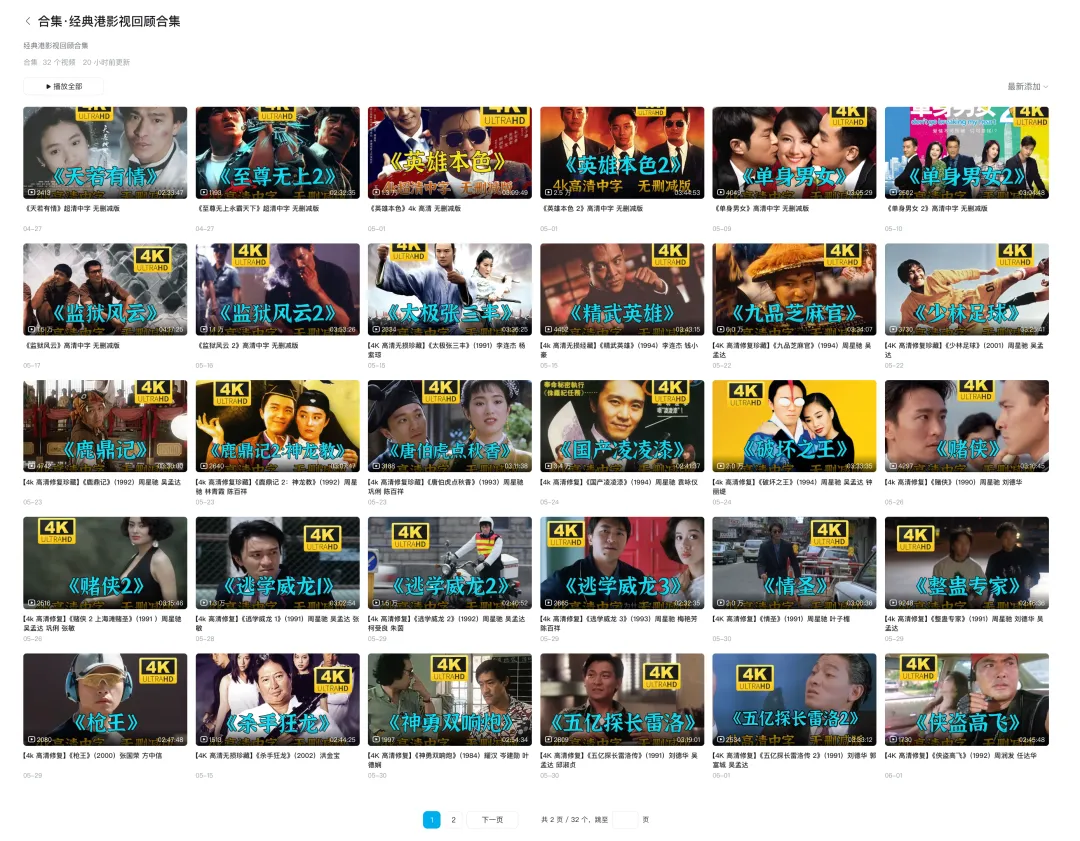This screenshot has width=1080, height=841.
Task: Open the 《赌侠》 video thumbnail
Action: point(967,426)
